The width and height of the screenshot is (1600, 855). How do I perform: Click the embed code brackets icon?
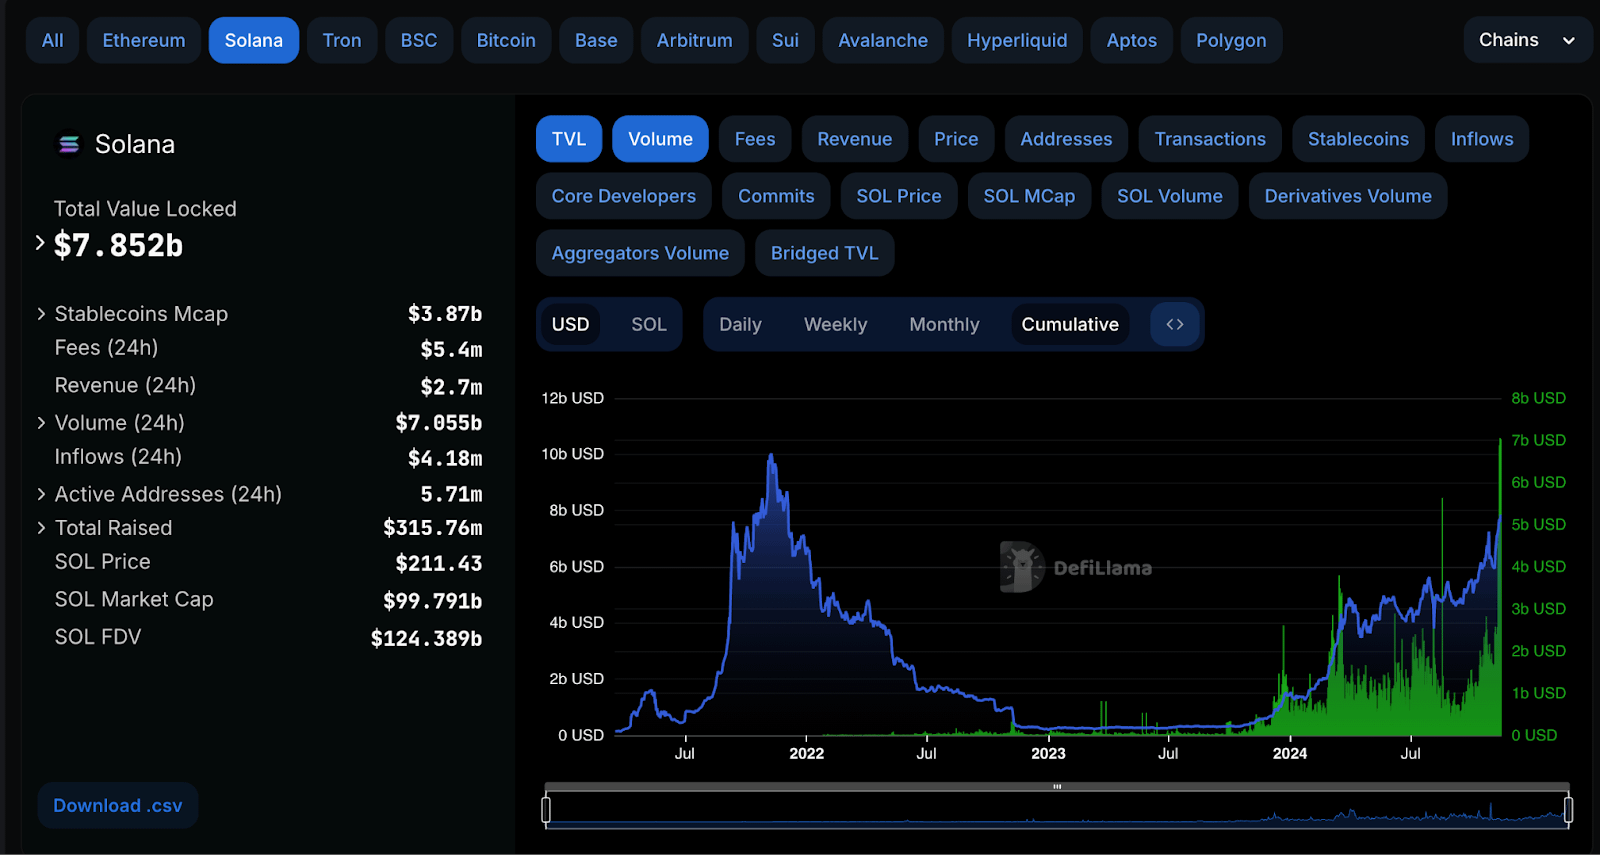(x=1174, y=324)
